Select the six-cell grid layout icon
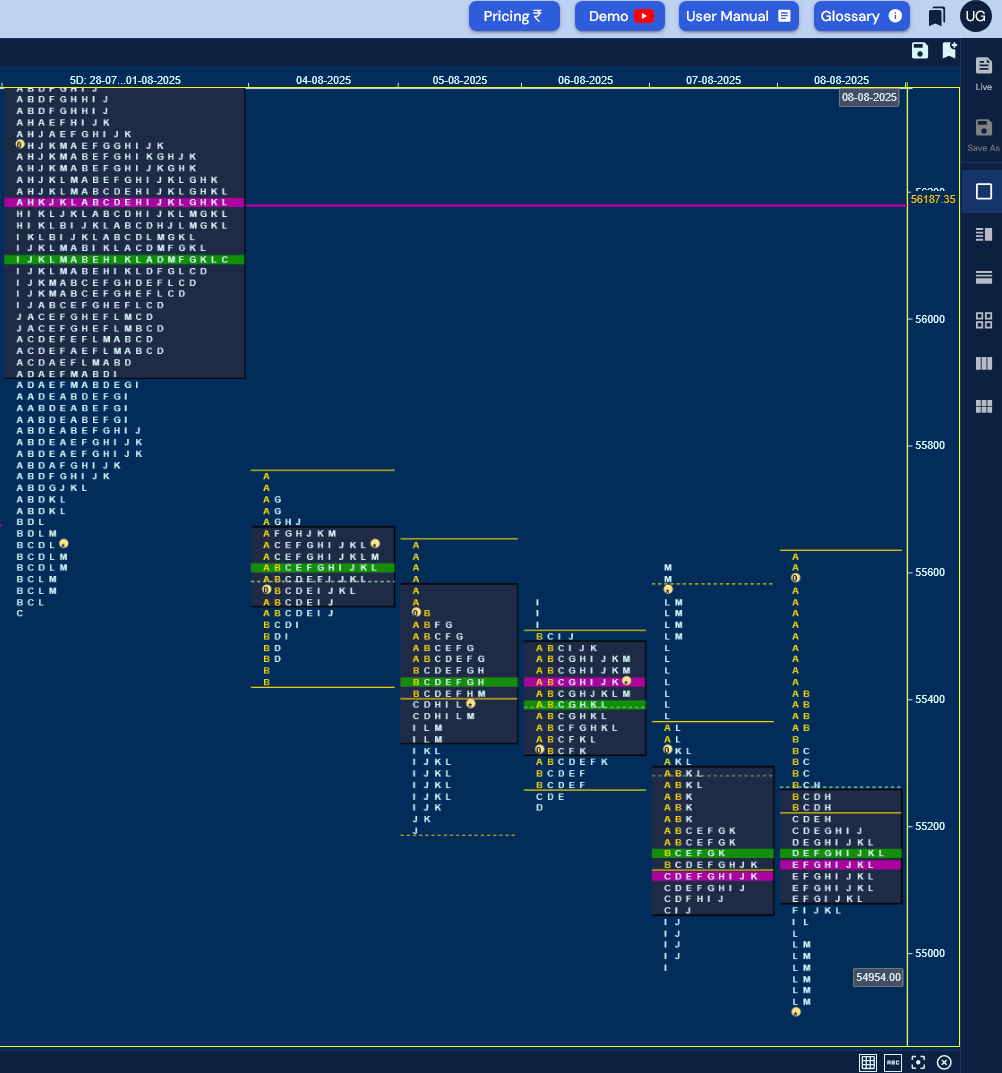Viewport: 1002px width, 1073px height. [984, 406]
